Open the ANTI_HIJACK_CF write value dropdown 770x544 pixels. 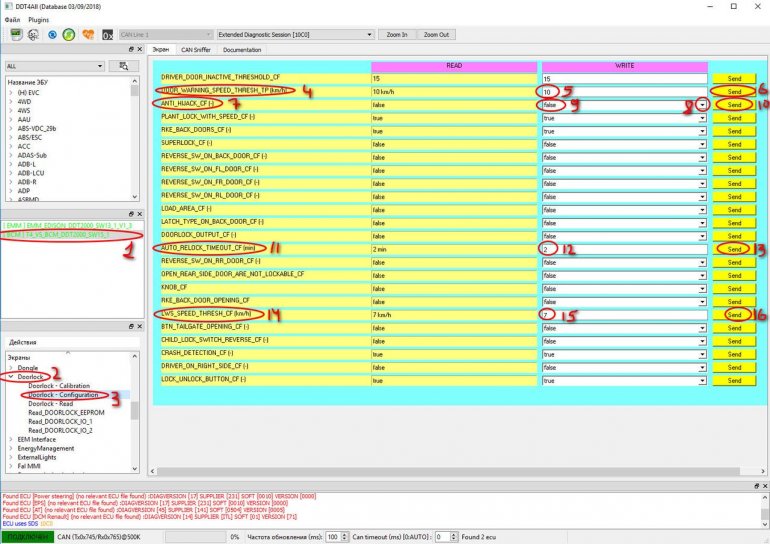click(703, 105)
